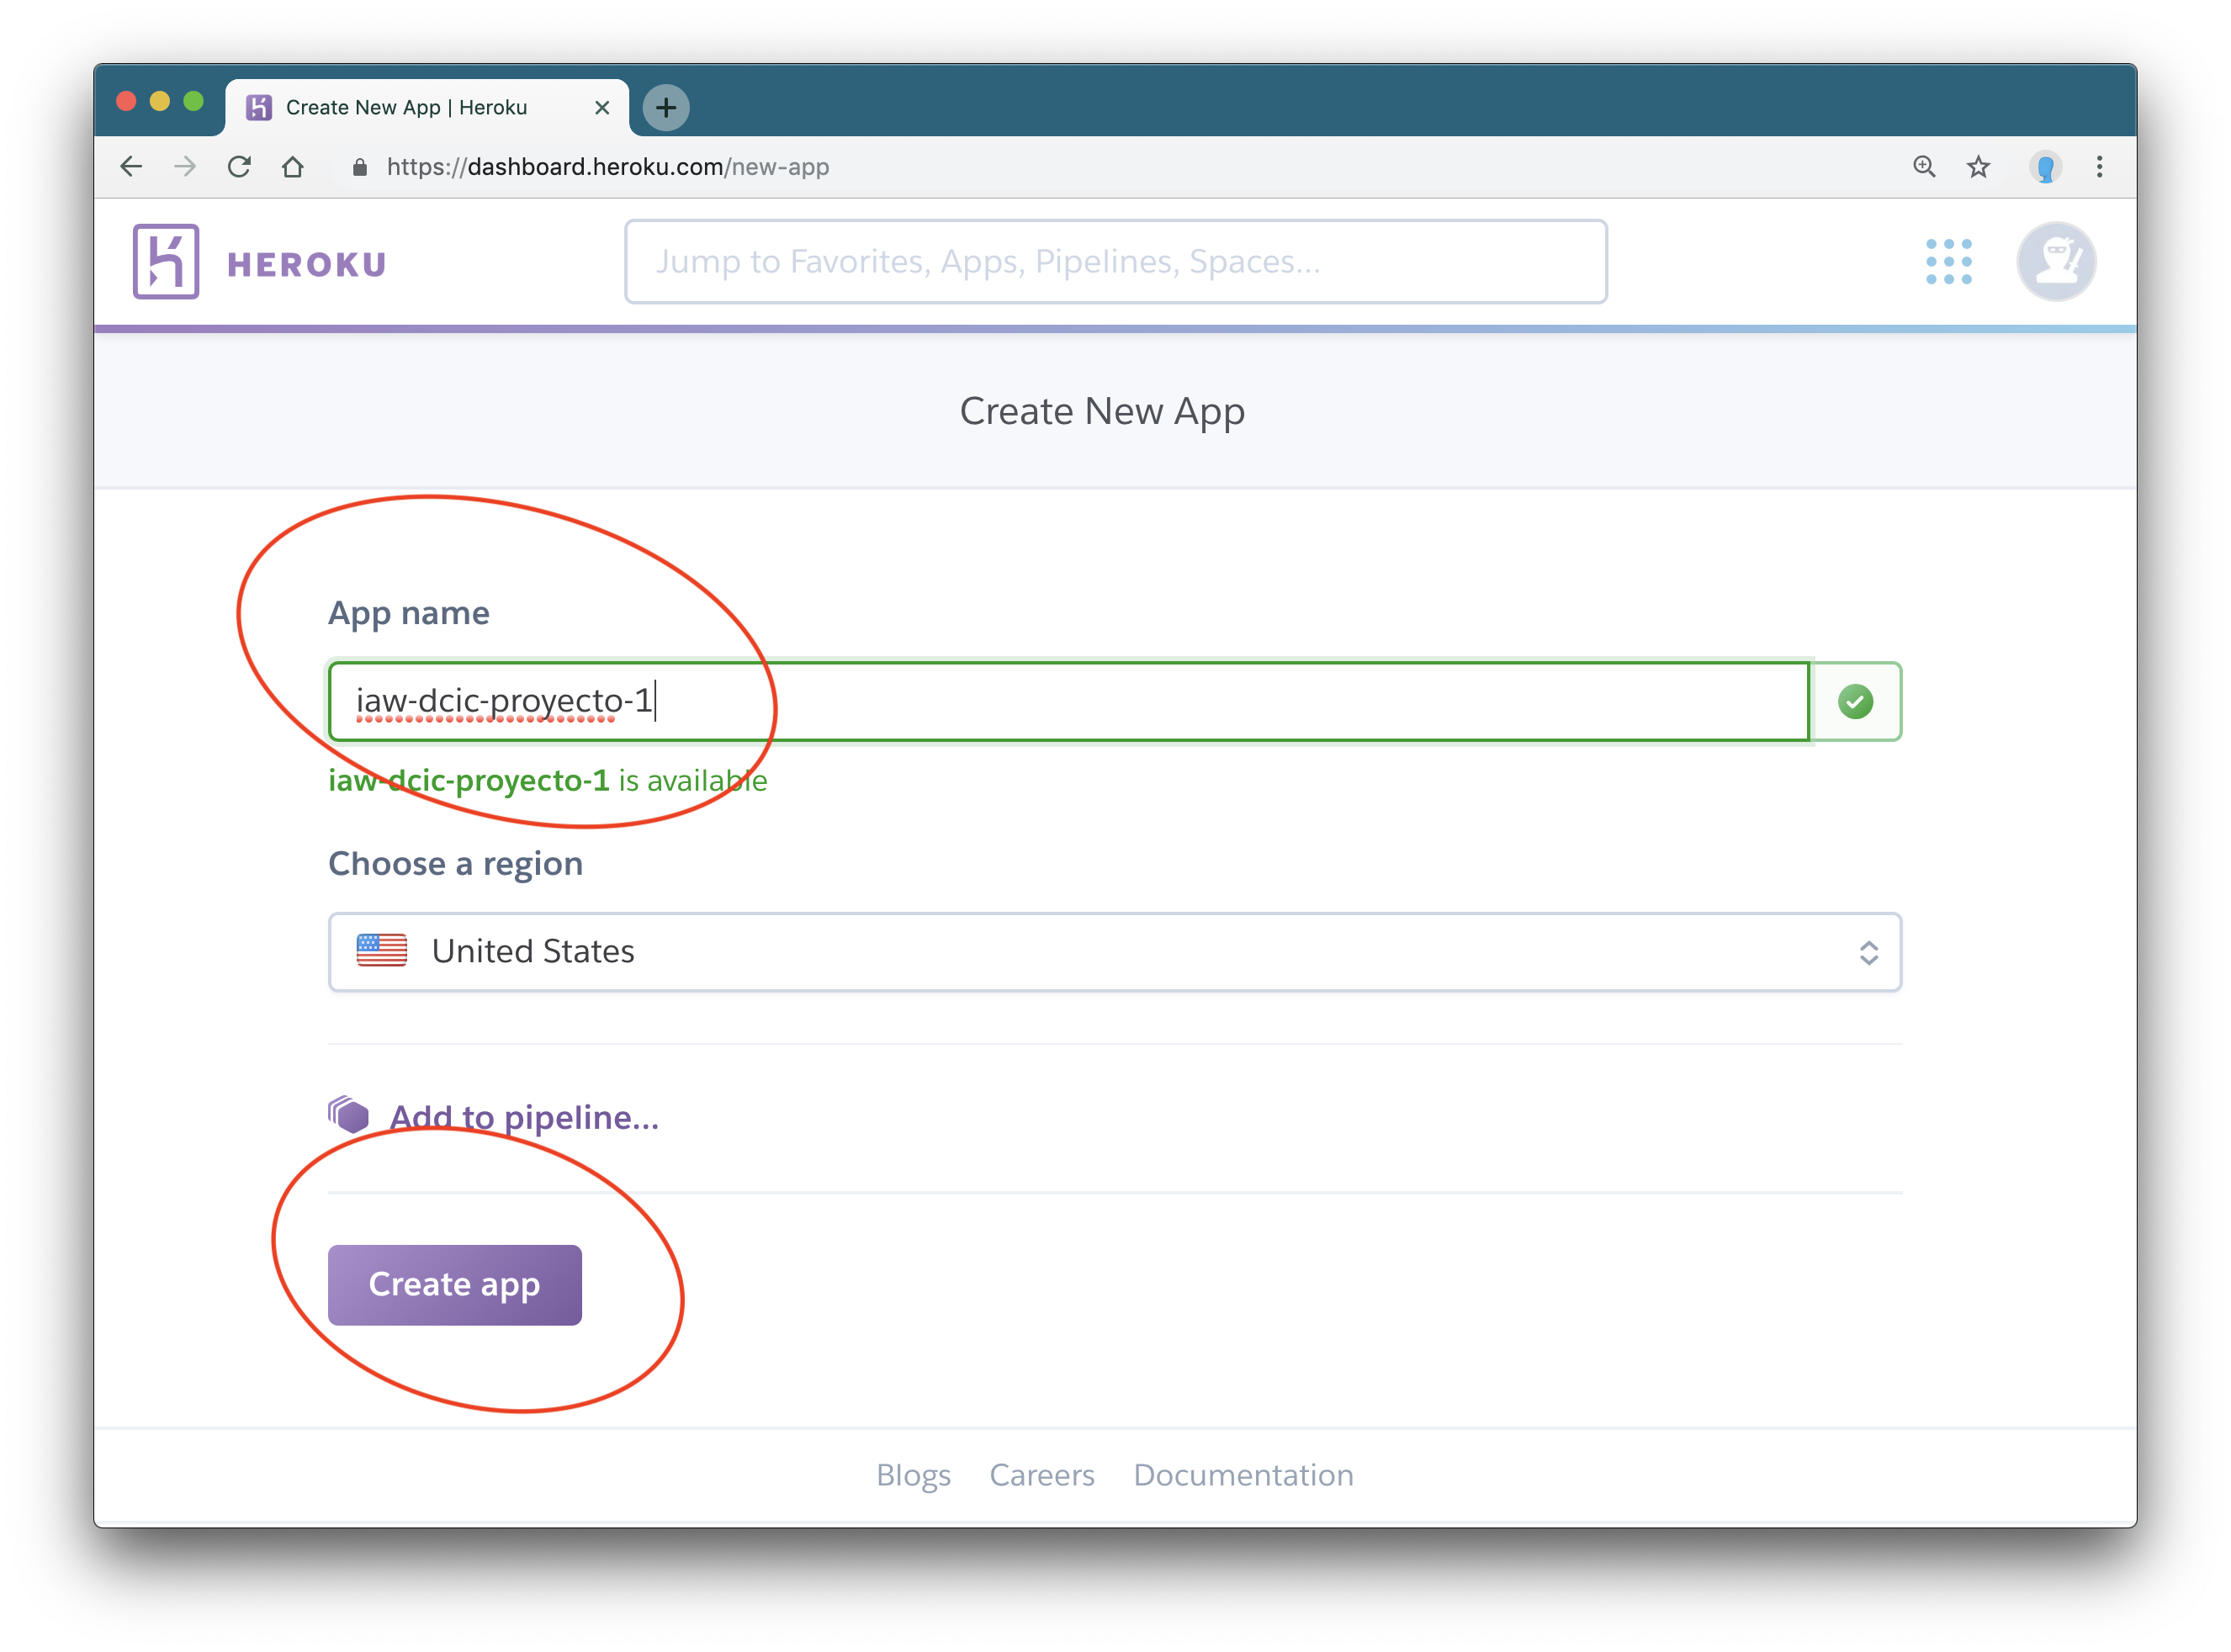
Task: Open the browser home page icon
Action: 292,167
